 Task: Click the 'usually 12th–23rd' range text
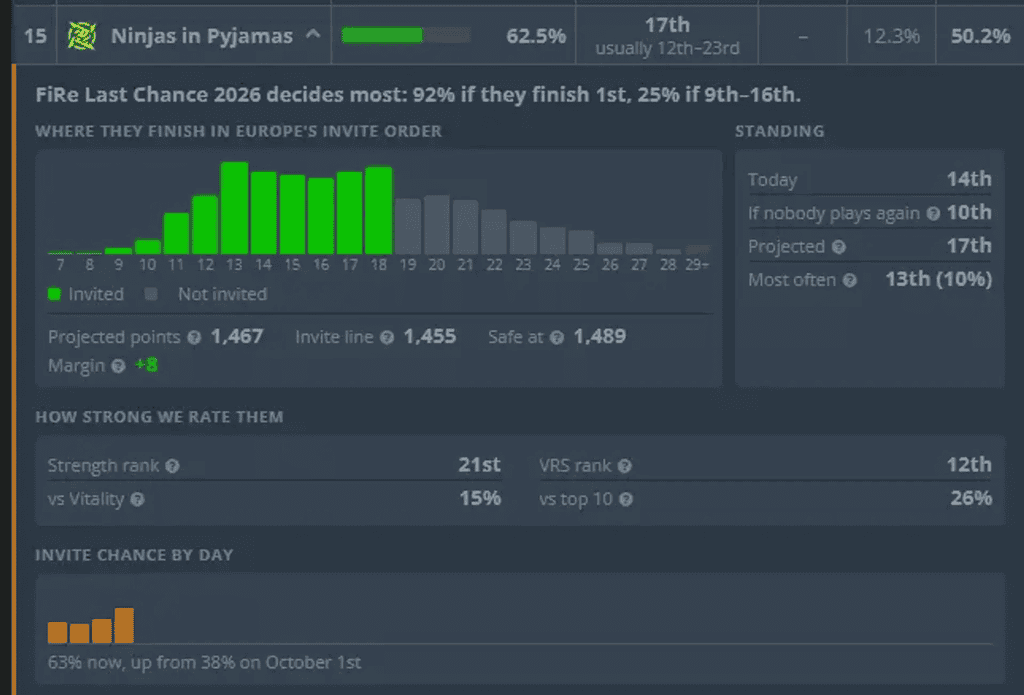click(x=667, y=48)
